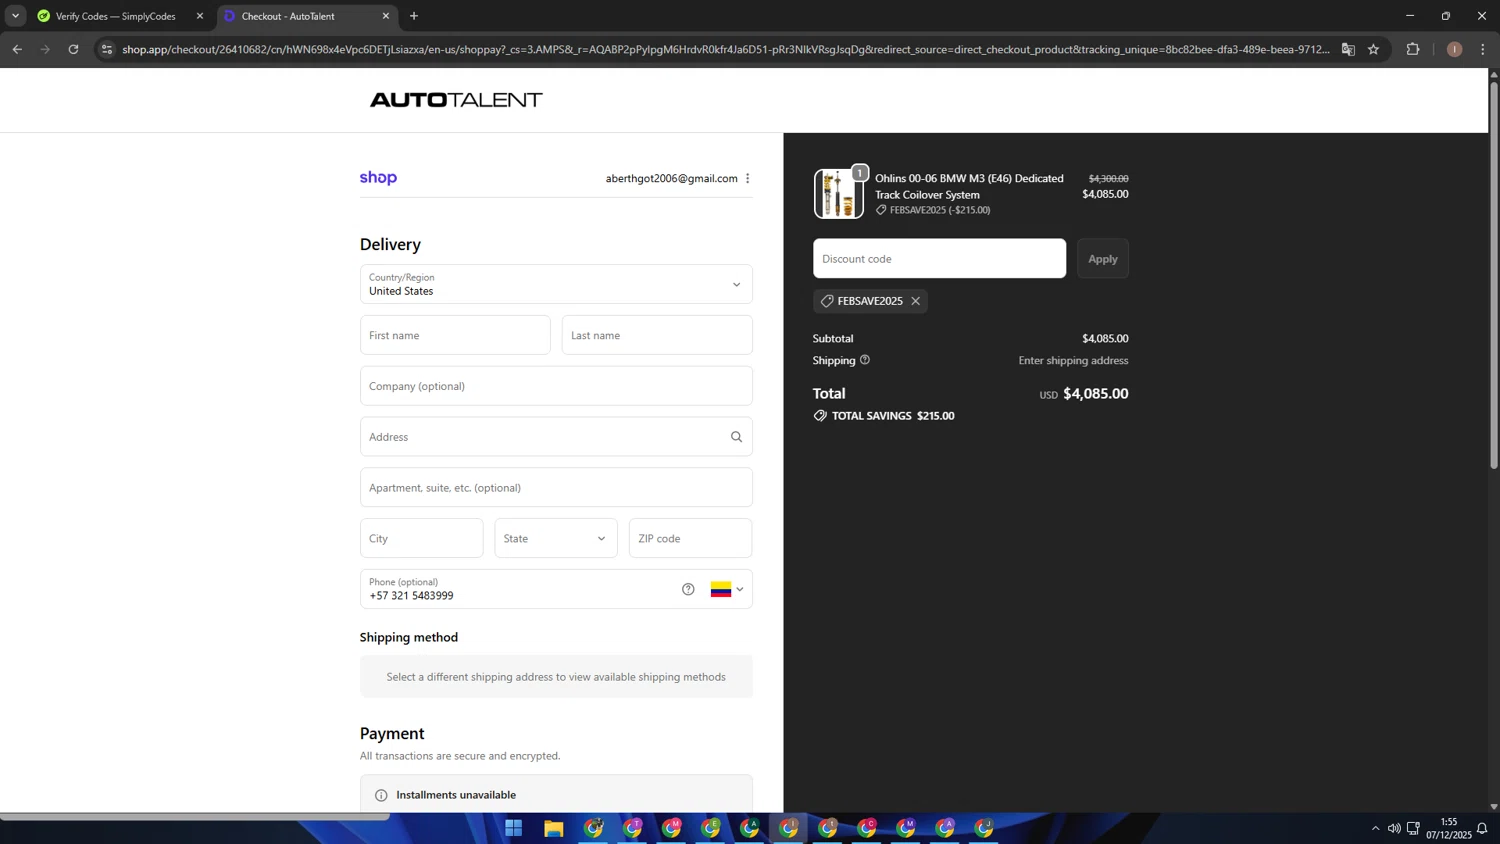Show hidden system tray icons

(1375, 828)
